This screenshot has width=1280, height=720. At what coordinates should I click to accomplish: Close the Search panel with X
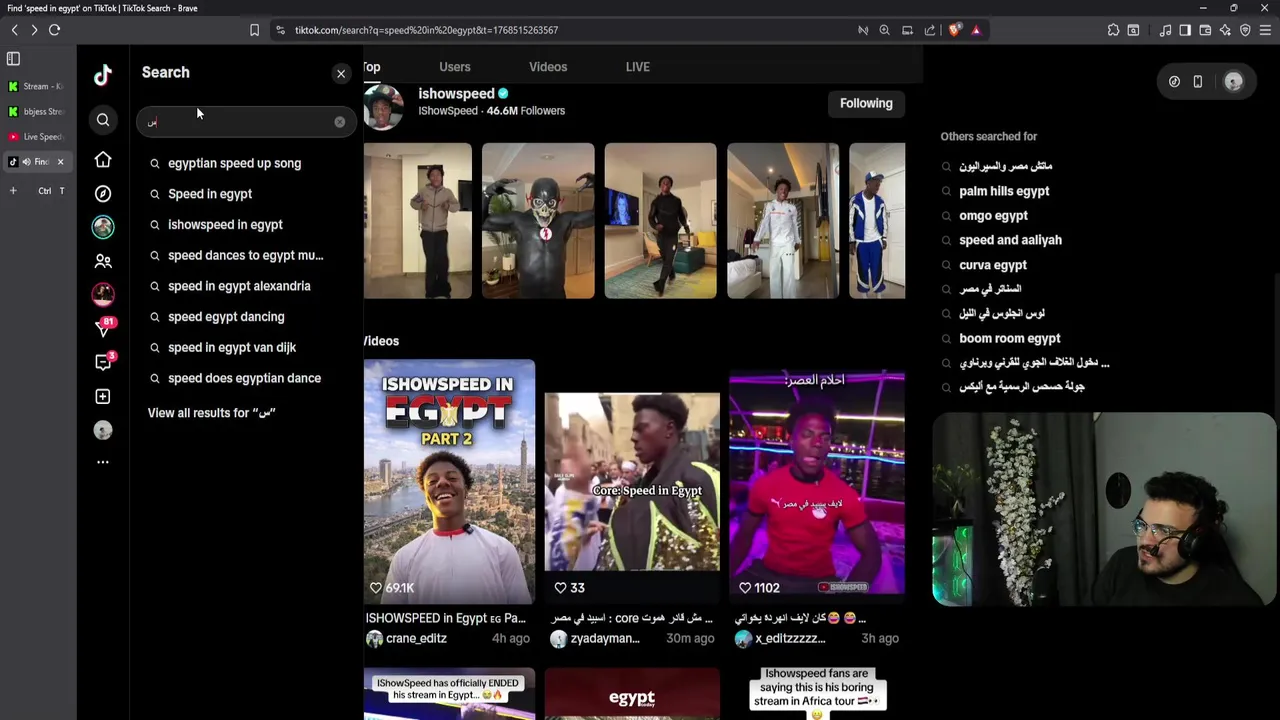[x=341, y=73]
